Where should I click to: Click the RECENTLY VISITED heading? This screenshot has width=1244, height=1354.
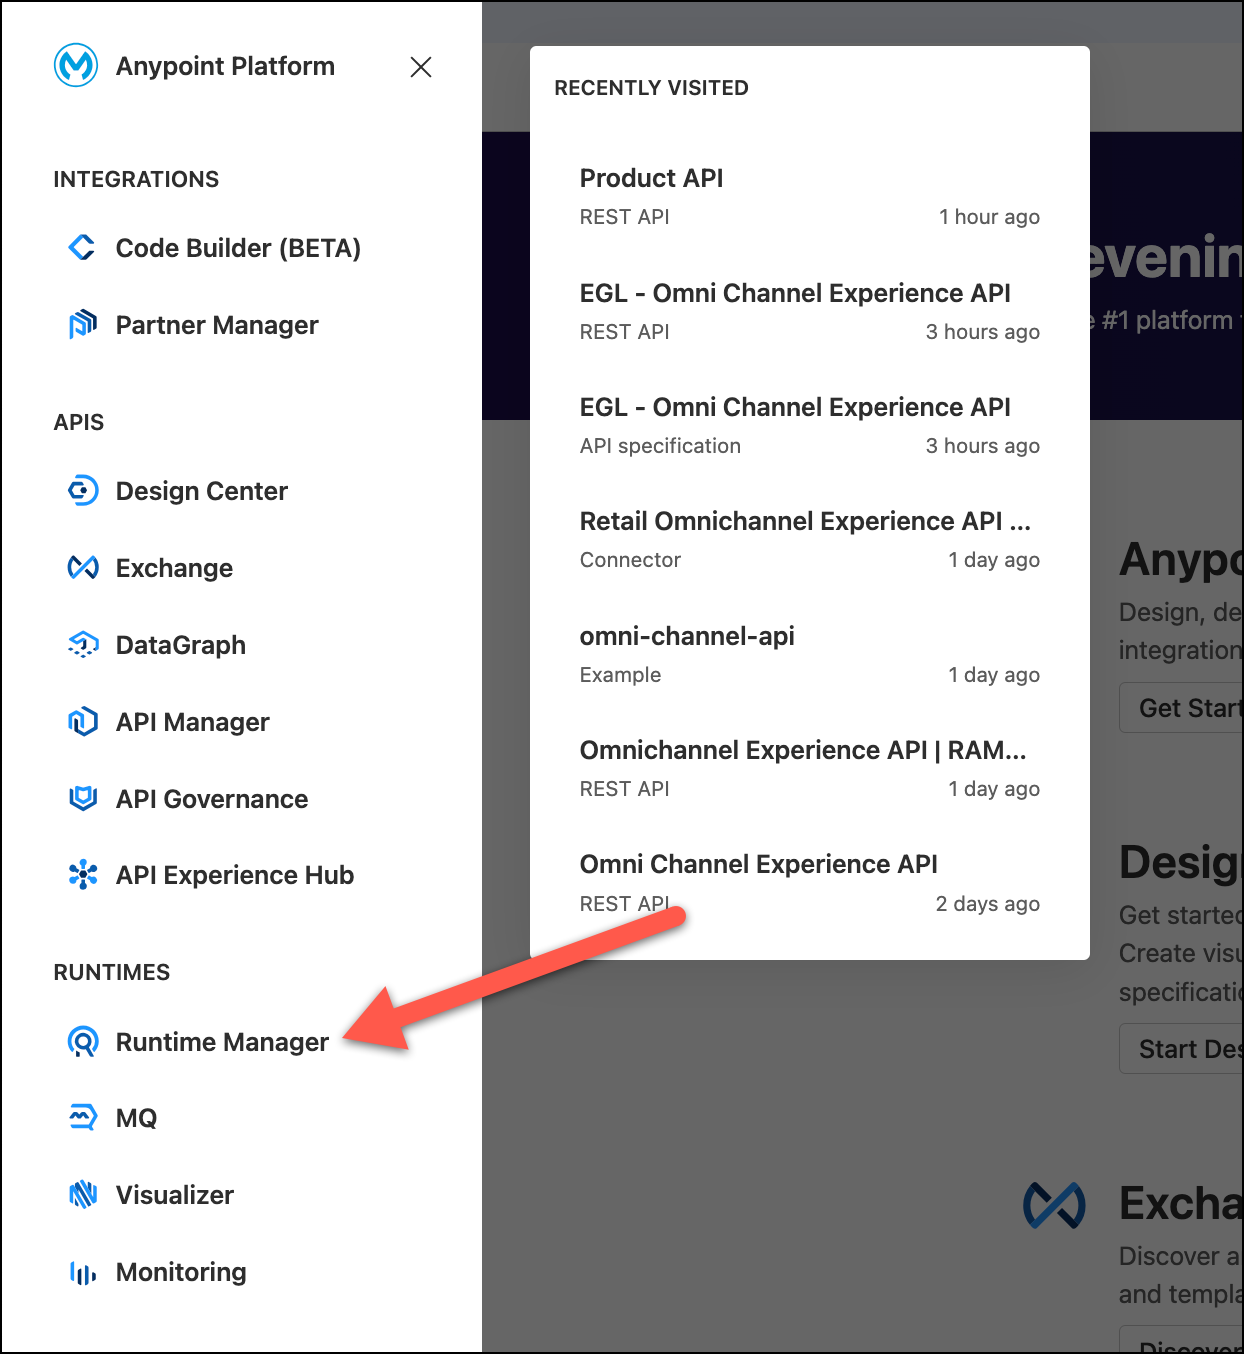651,88
